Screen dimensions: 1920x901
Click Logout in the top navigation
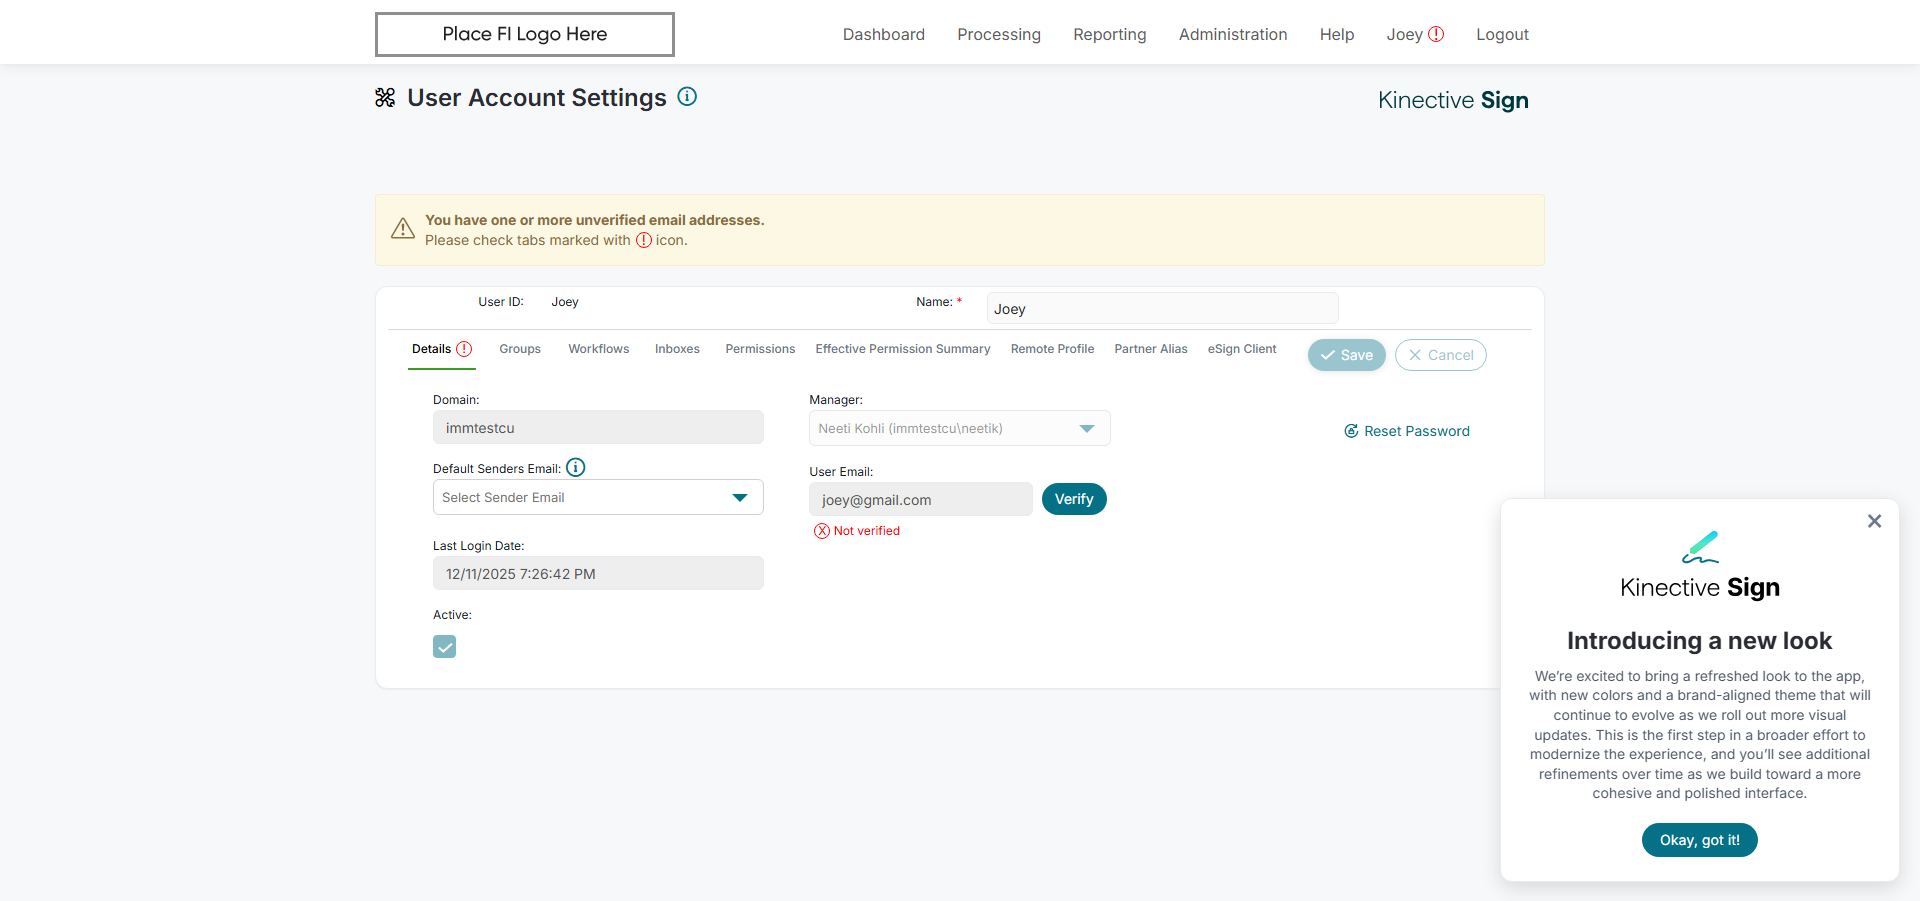point(1502,34)
